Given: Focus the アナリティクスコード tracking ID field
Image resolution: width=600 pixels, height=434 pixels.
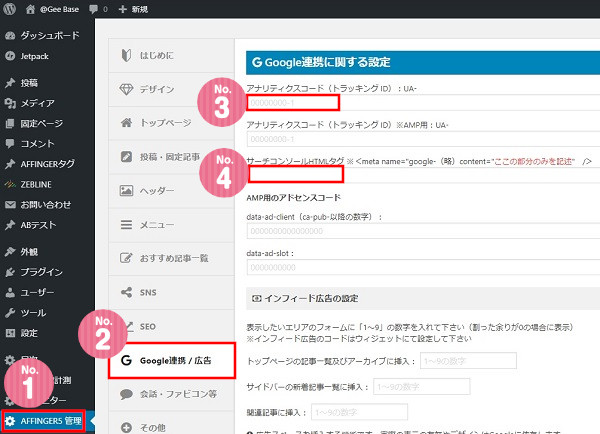Looking at the screenshot, I should pyautogui.click(x=423, y=103).
